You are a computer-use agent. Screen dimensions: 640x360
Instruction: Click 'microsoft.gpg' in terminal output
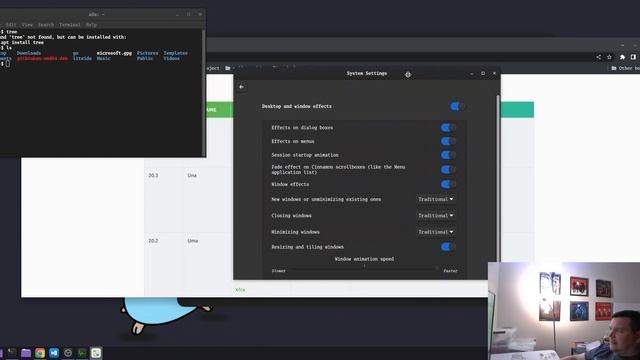tap(114, 53)
